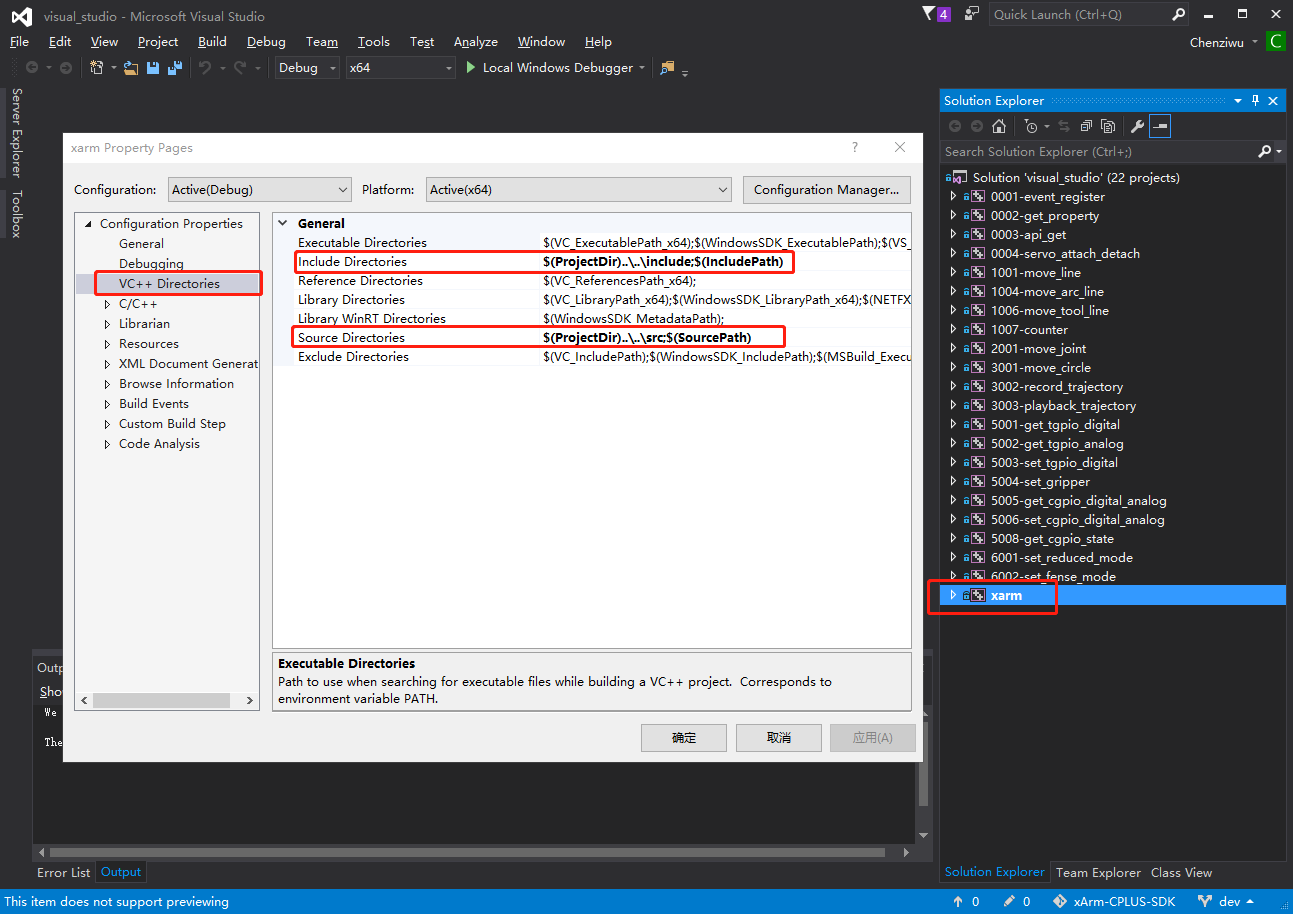Open the Debug solution configuration dropdown
Image resolution: width=1293 pixels, height=914 pixels.
[x=307, y=68]
